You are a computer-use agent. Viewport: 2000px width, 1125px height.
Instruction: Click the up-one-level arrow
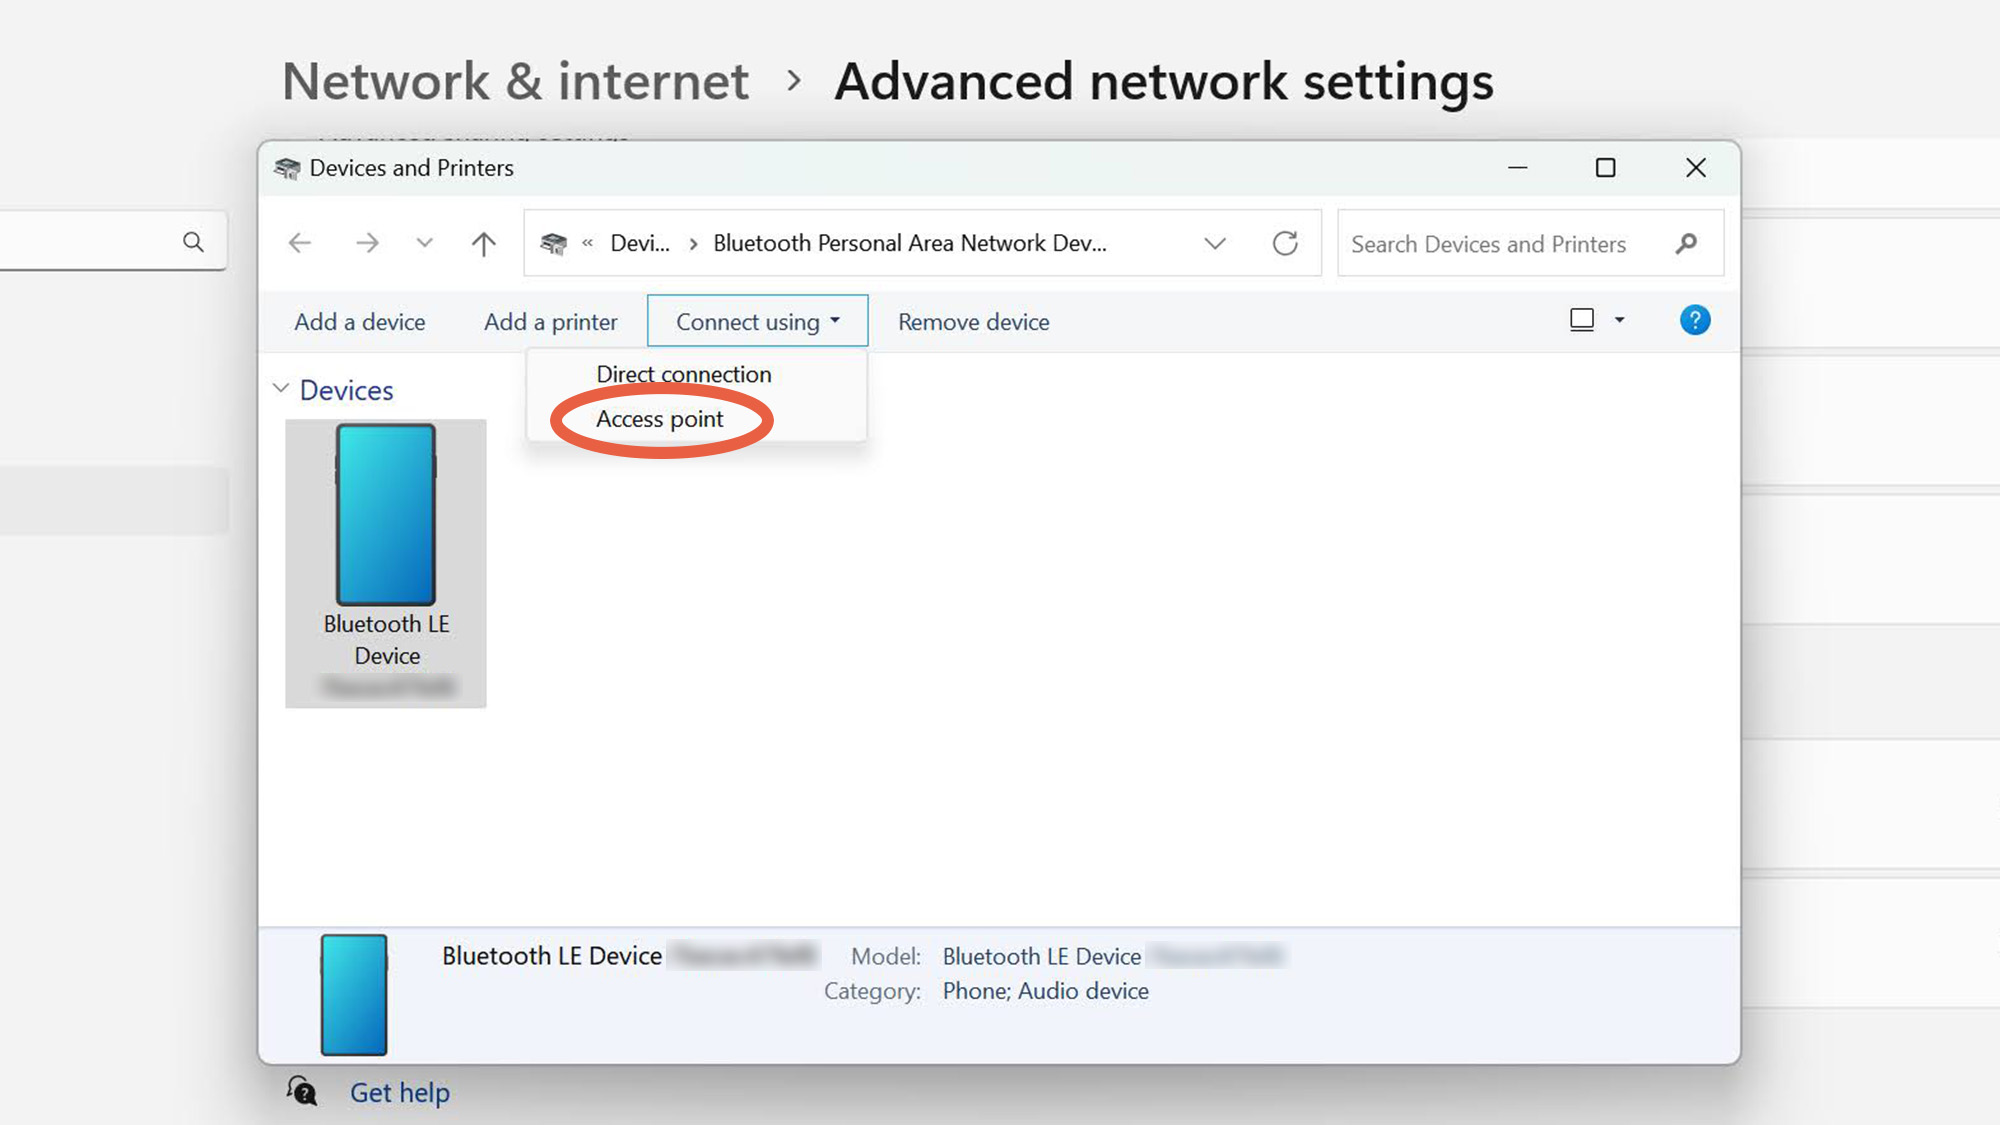[x=483, y=243]
